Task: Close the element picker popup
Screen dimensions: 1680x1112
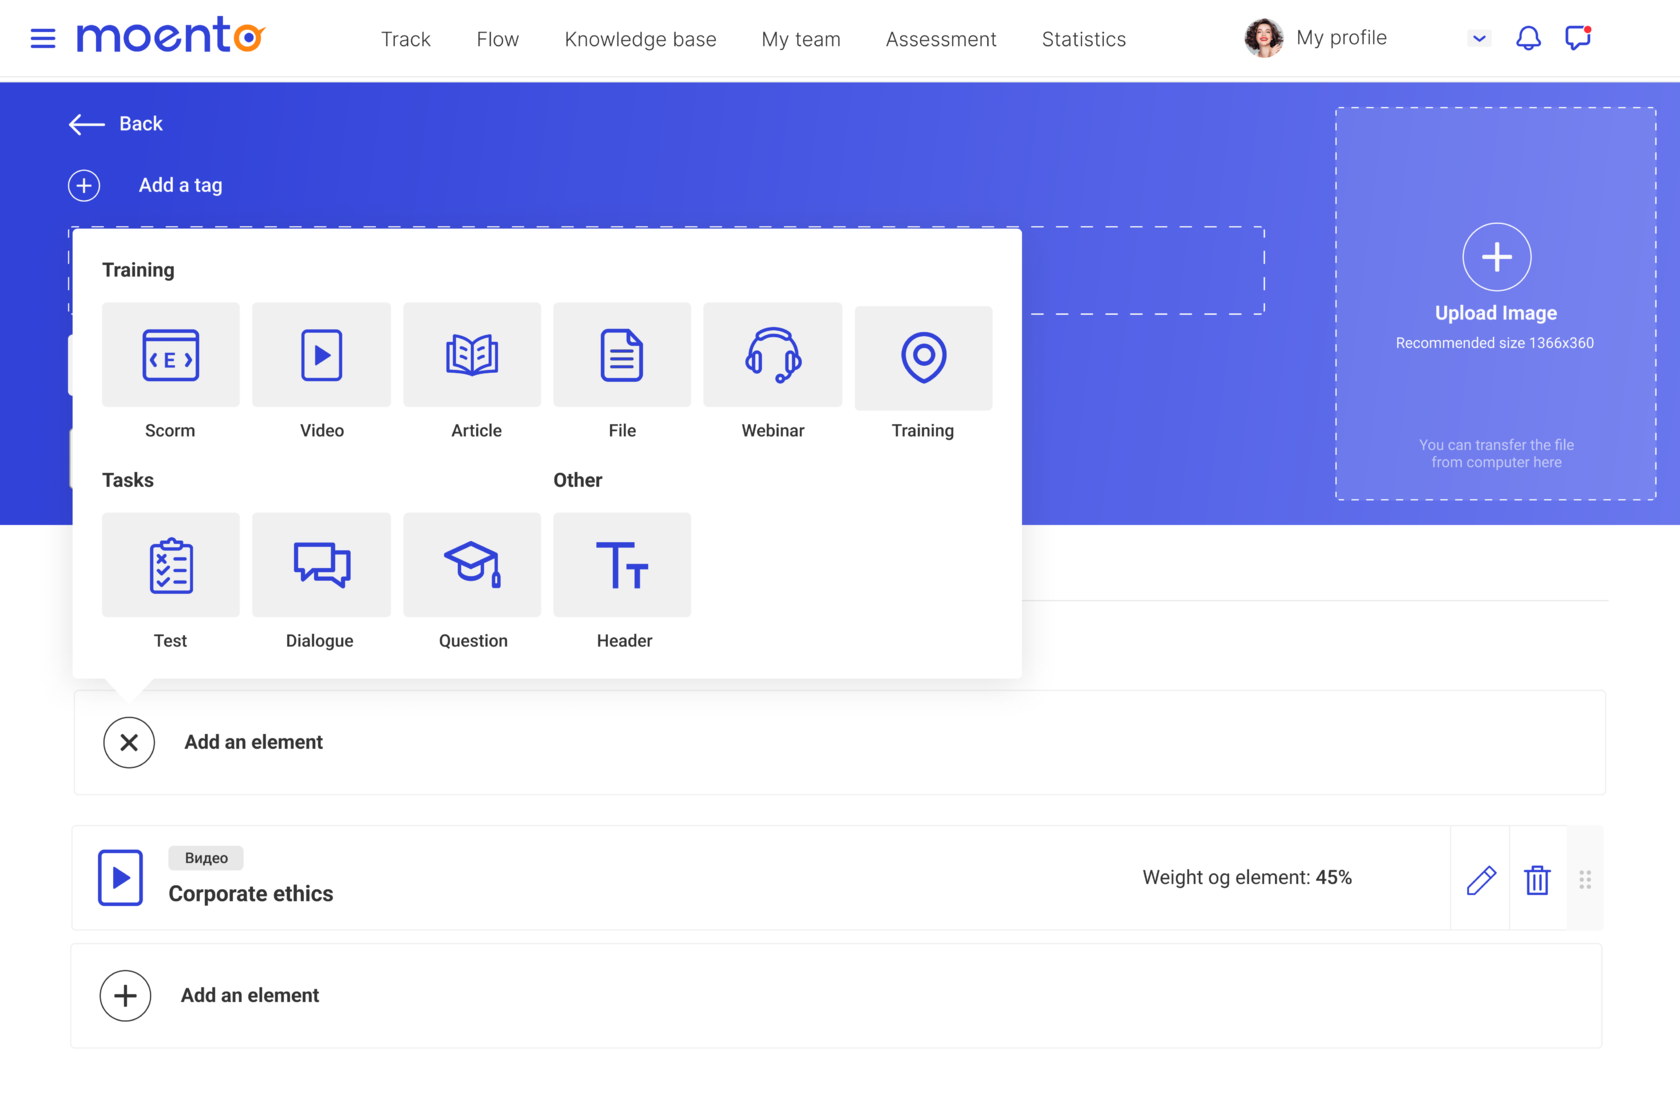Action: 129,742
